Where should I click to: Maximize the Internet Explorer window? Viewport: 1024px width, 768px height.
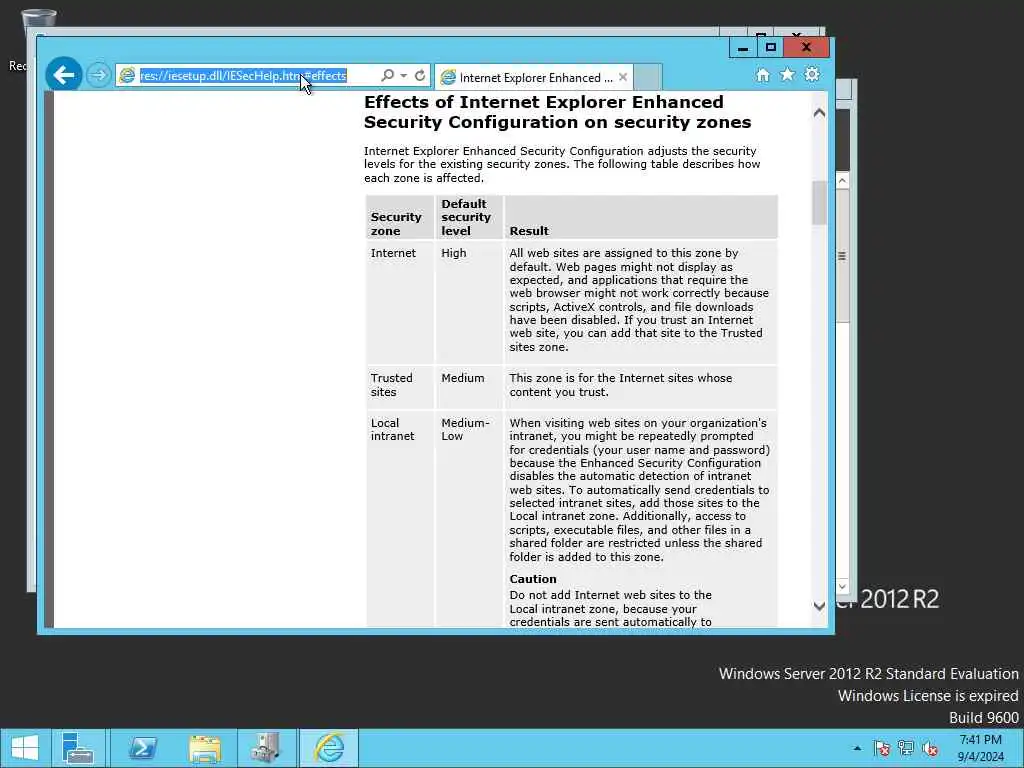[x=770, y=48]
